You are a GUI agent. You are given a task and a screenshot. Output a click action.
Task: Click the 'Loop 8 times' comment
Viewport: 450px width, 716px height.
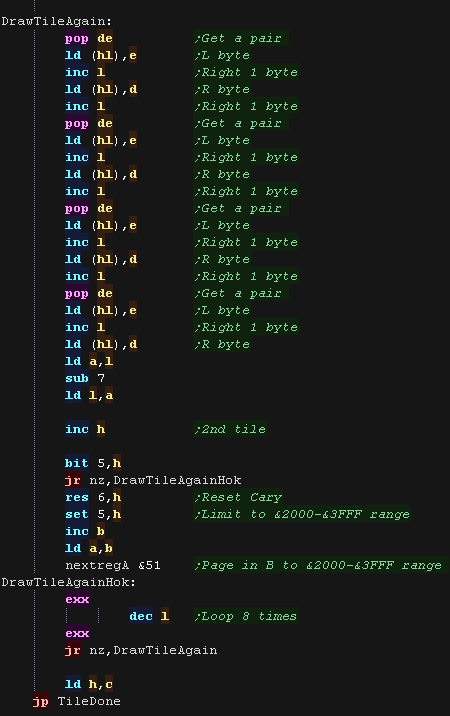click(246, 616)
